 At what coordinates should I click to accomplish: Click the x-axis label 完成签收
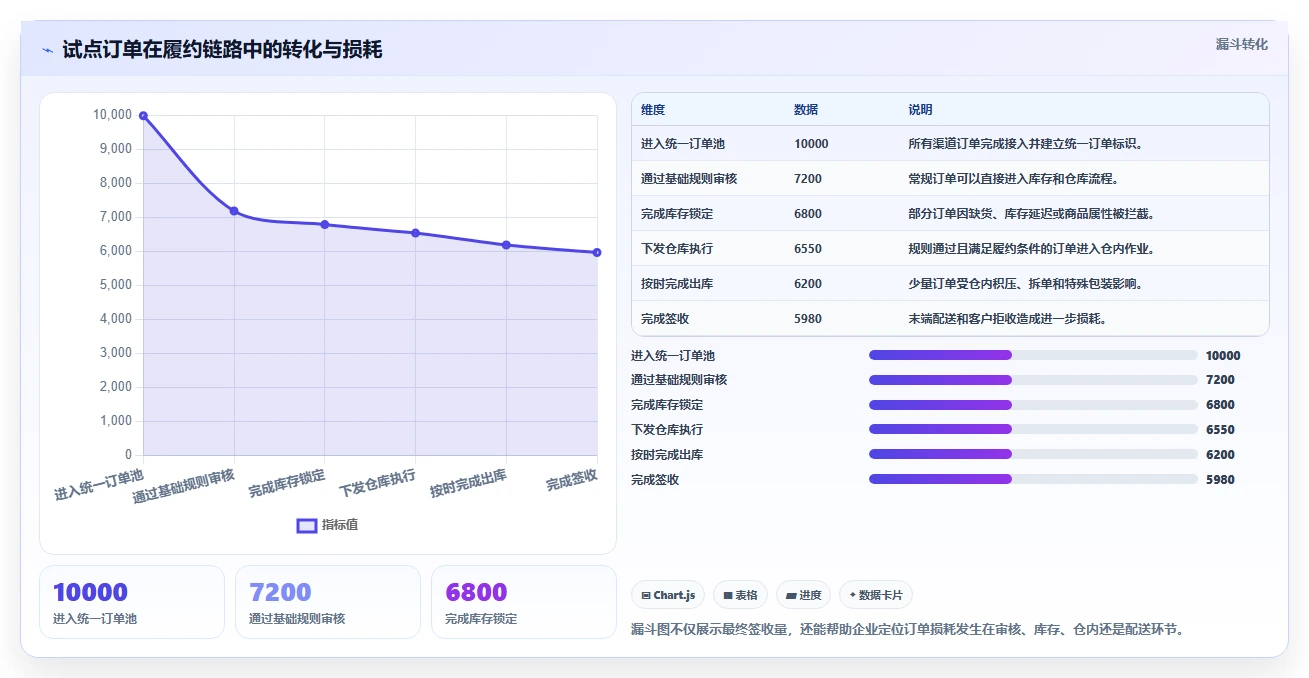pyautogui.click(x=572, y=480)
